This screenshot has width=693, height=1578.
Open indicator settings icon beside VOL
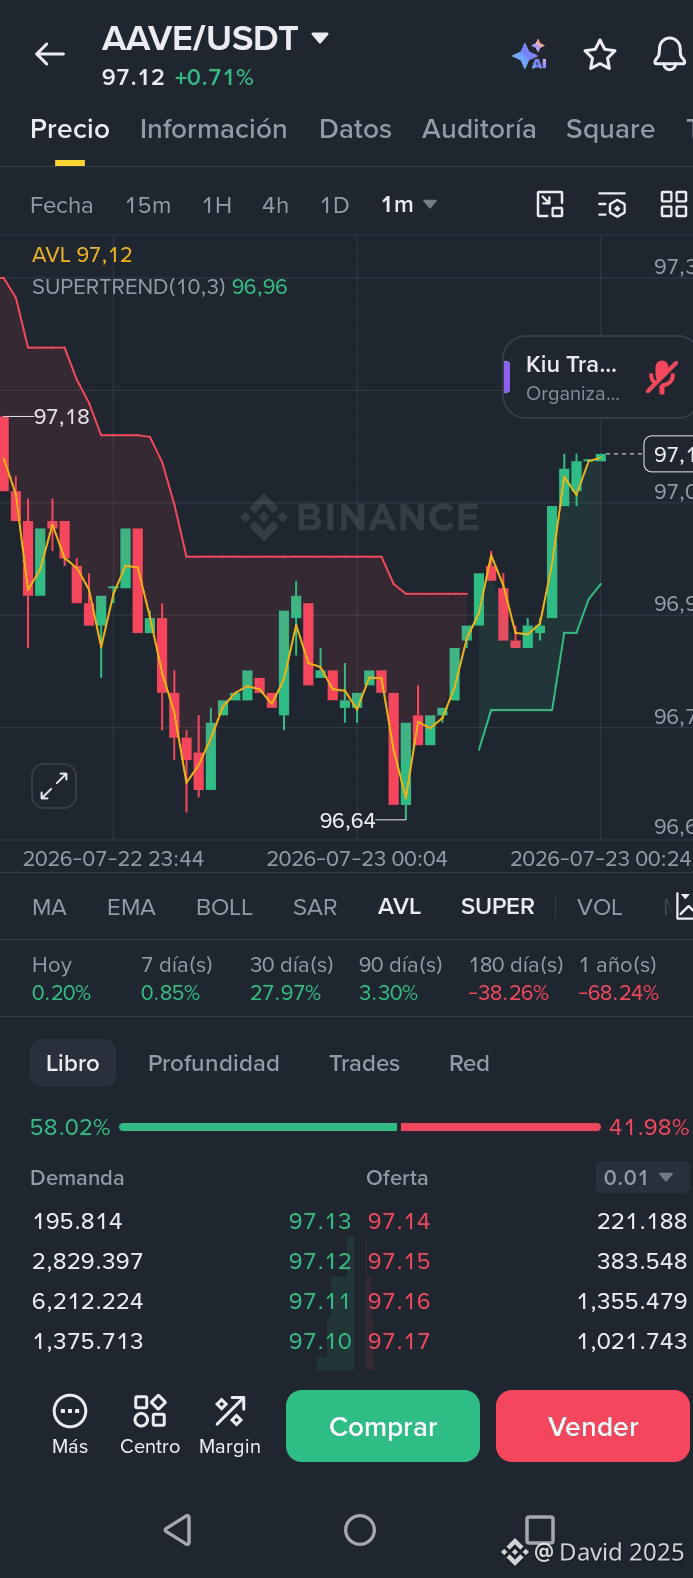pos(684,907)
